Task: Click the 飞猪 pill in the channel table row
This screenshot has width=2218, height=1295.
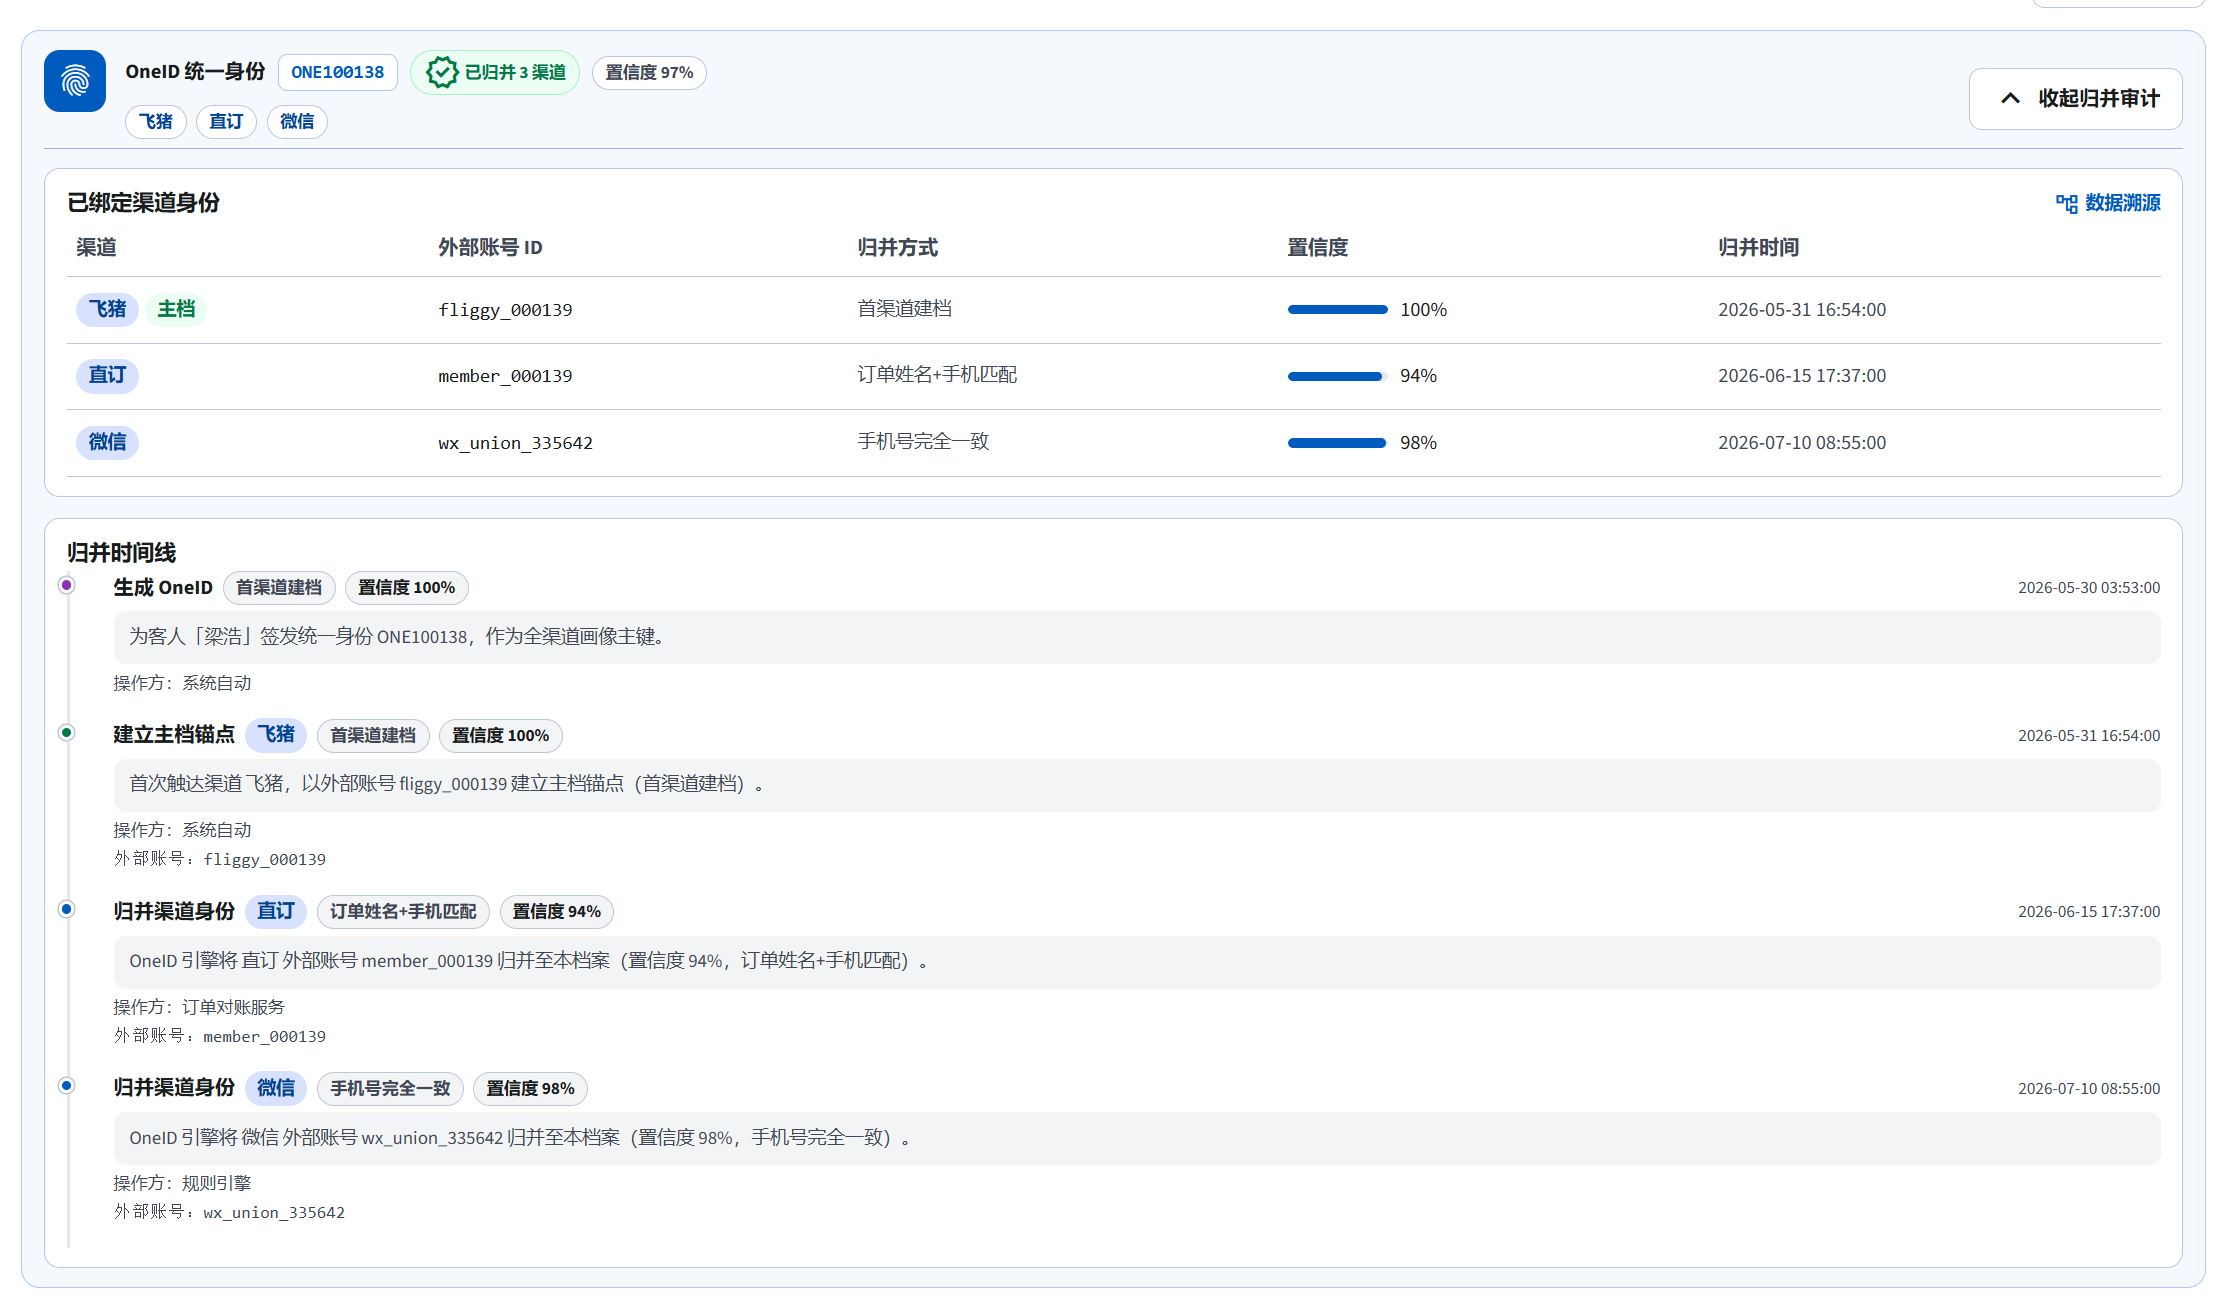Action: coord(107,309)
